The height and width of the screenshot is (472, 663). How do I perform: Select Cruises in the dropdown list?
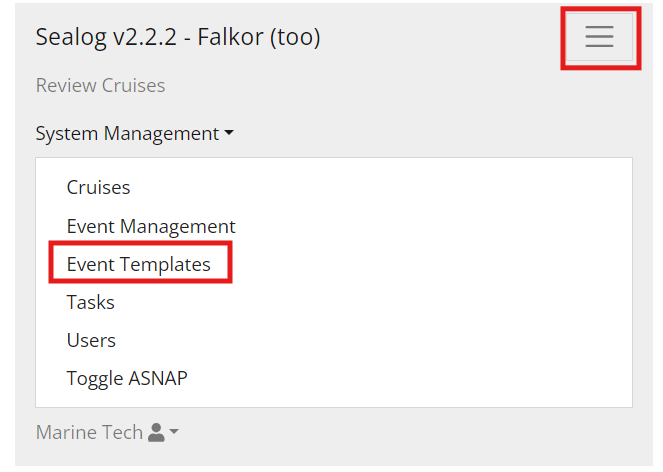click(x=98, y=187)
